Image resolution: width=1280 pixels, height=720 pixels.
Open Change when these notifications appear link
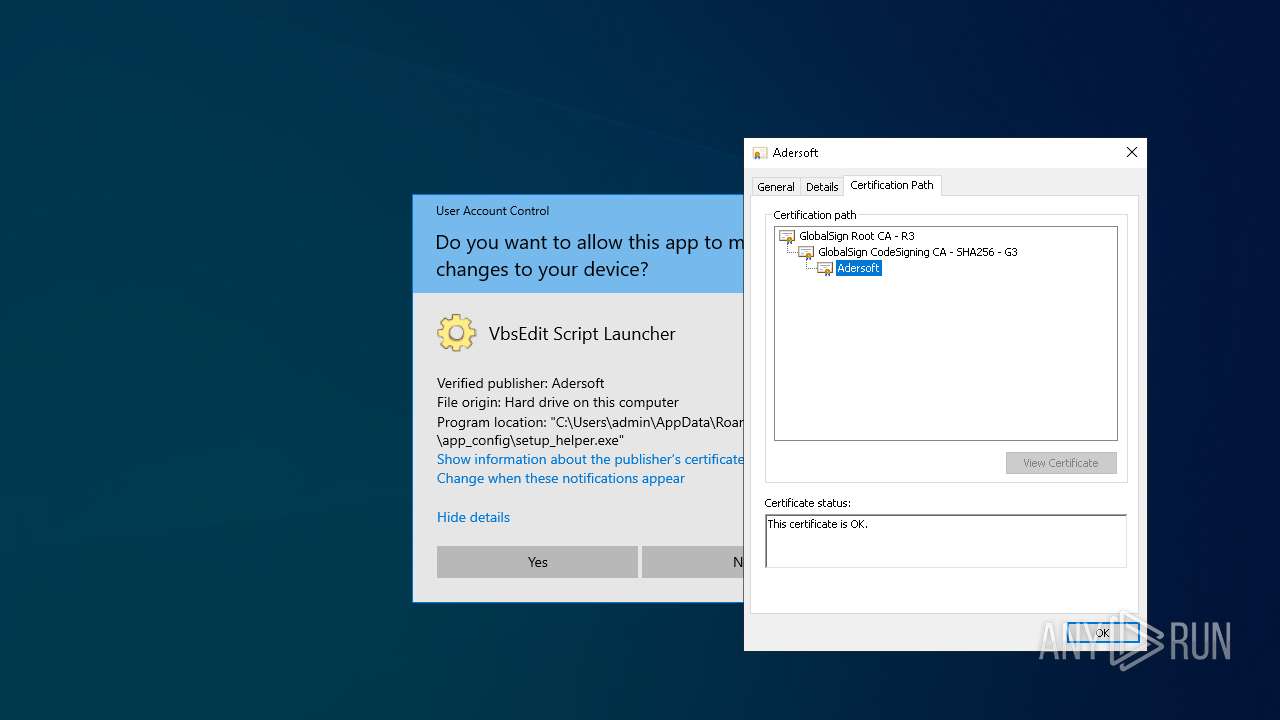pos(561,478)
